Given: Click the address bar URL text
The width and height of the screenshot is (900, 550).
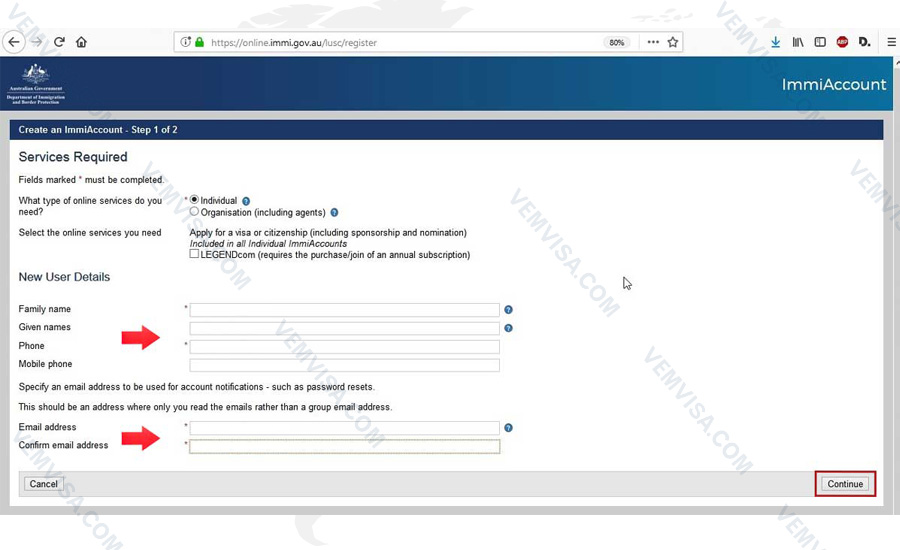Looking at the screenshot, I should click(x=294, y=42).
